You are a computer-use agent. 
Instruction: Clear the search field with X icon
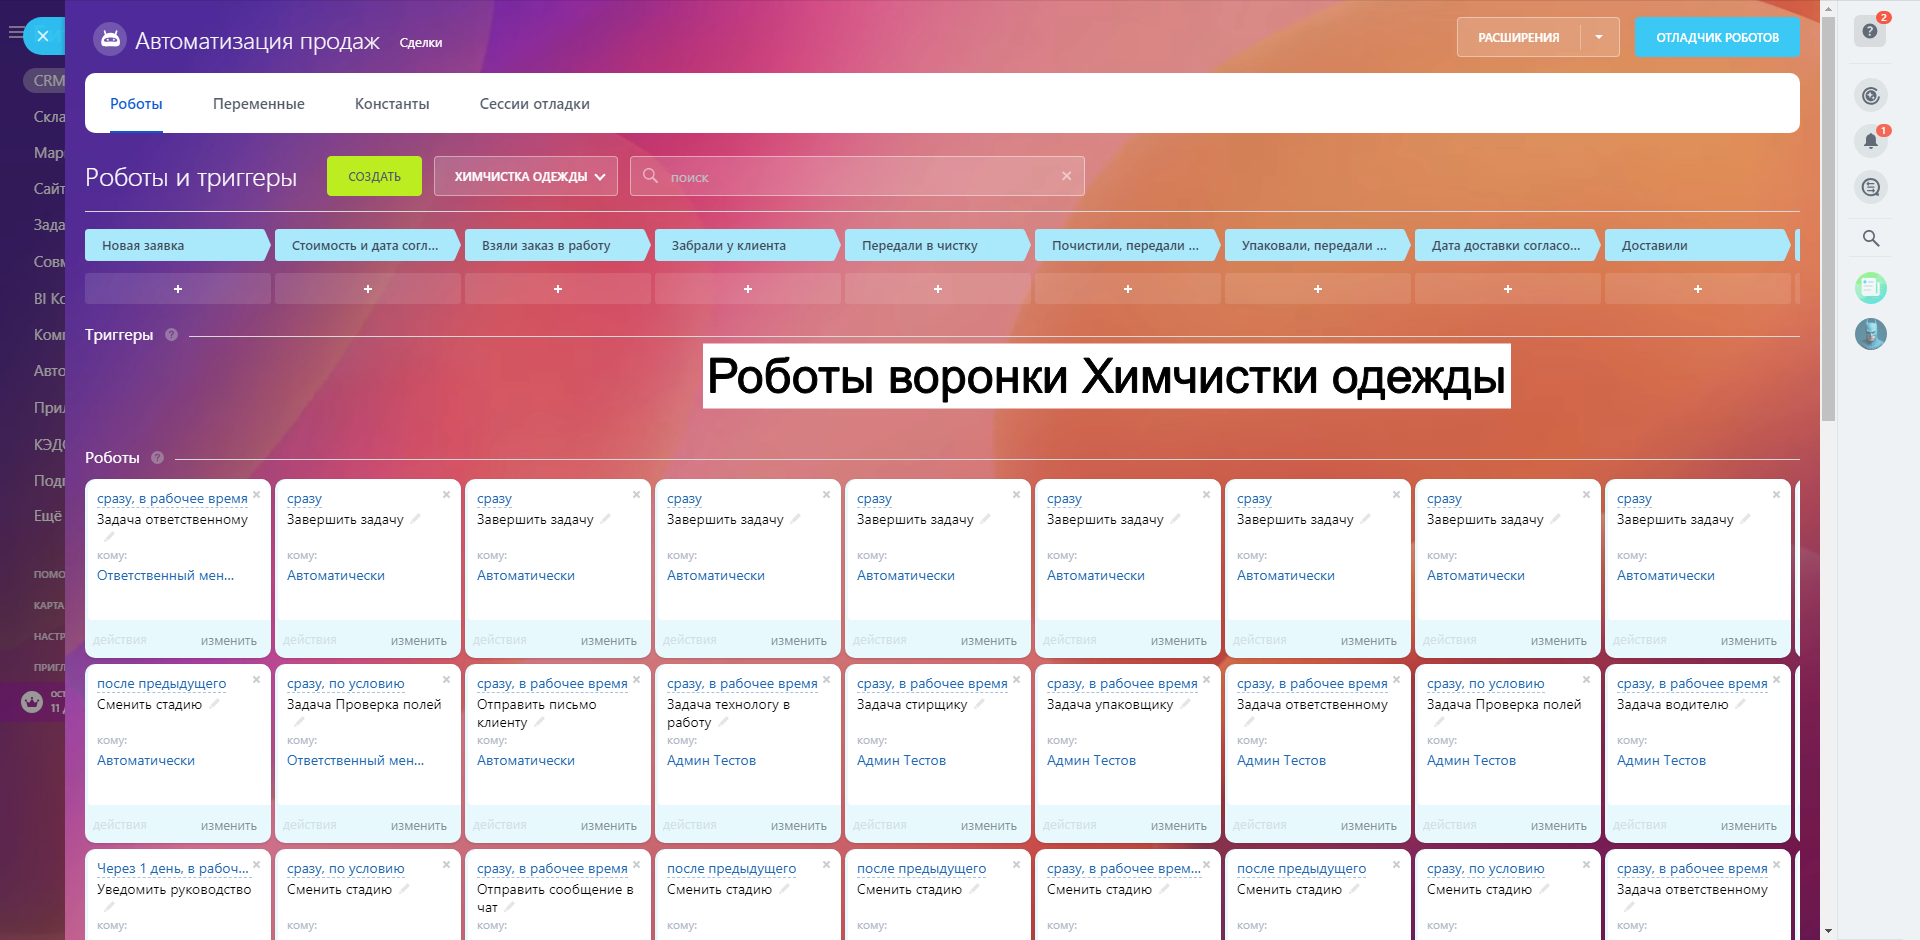tap(1066, 176)
